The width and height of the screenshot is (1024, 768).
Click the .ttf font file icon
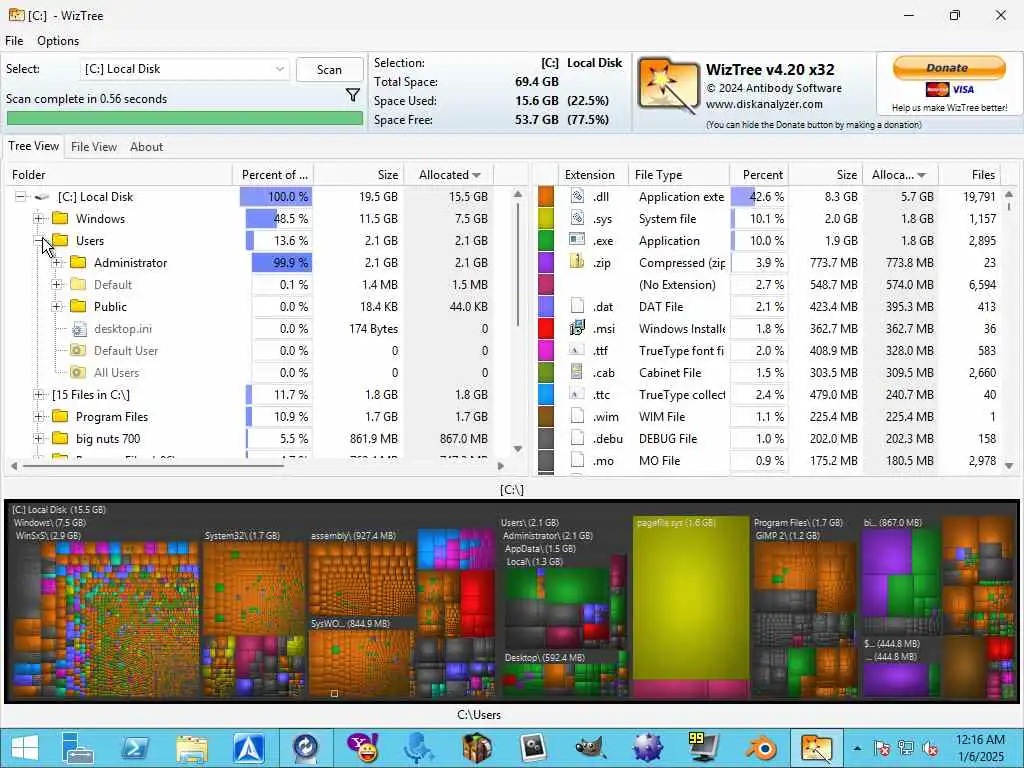click(577, 350)
